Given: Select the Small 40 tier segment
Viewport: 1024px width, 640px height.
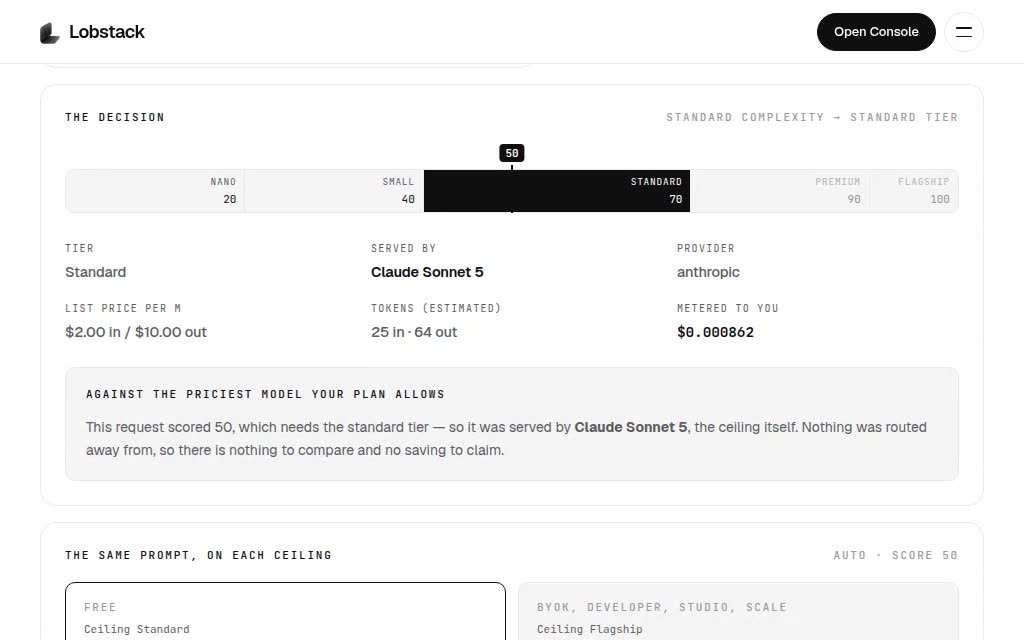Looking at the screenshot, I should (334, 191).
